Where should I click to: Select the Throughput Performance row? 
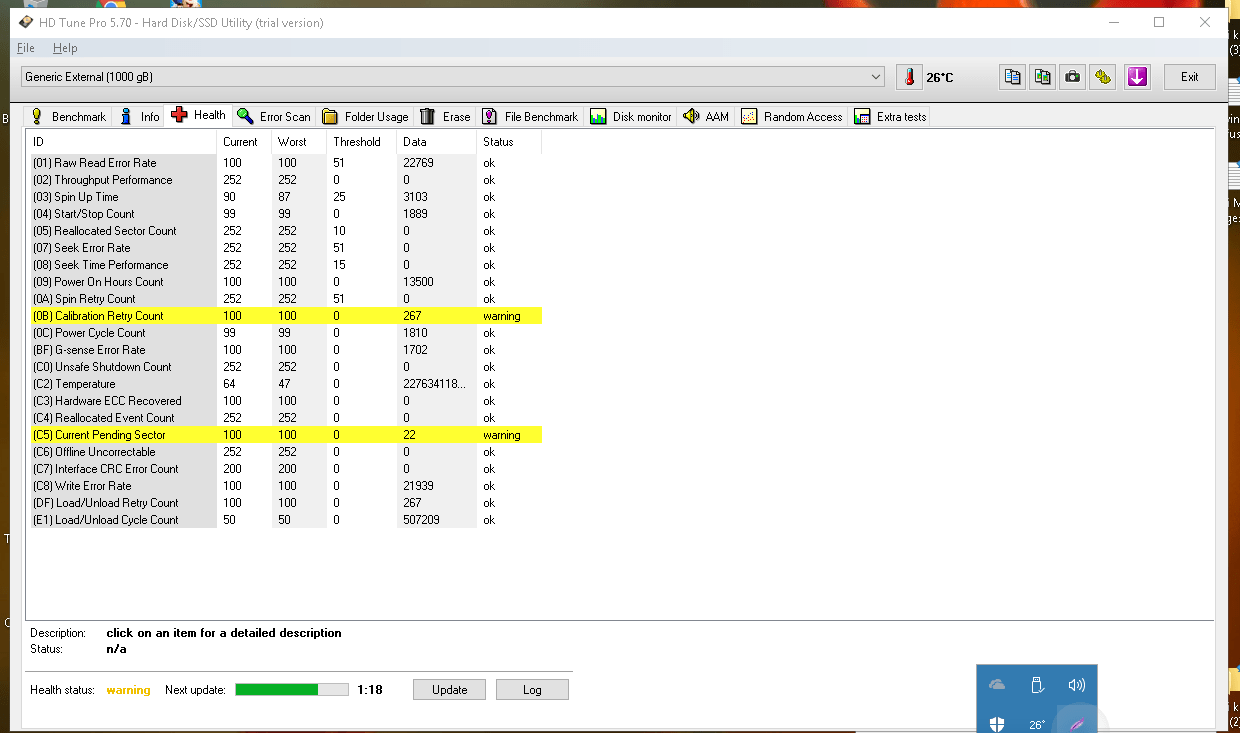[x=286, y=180]
